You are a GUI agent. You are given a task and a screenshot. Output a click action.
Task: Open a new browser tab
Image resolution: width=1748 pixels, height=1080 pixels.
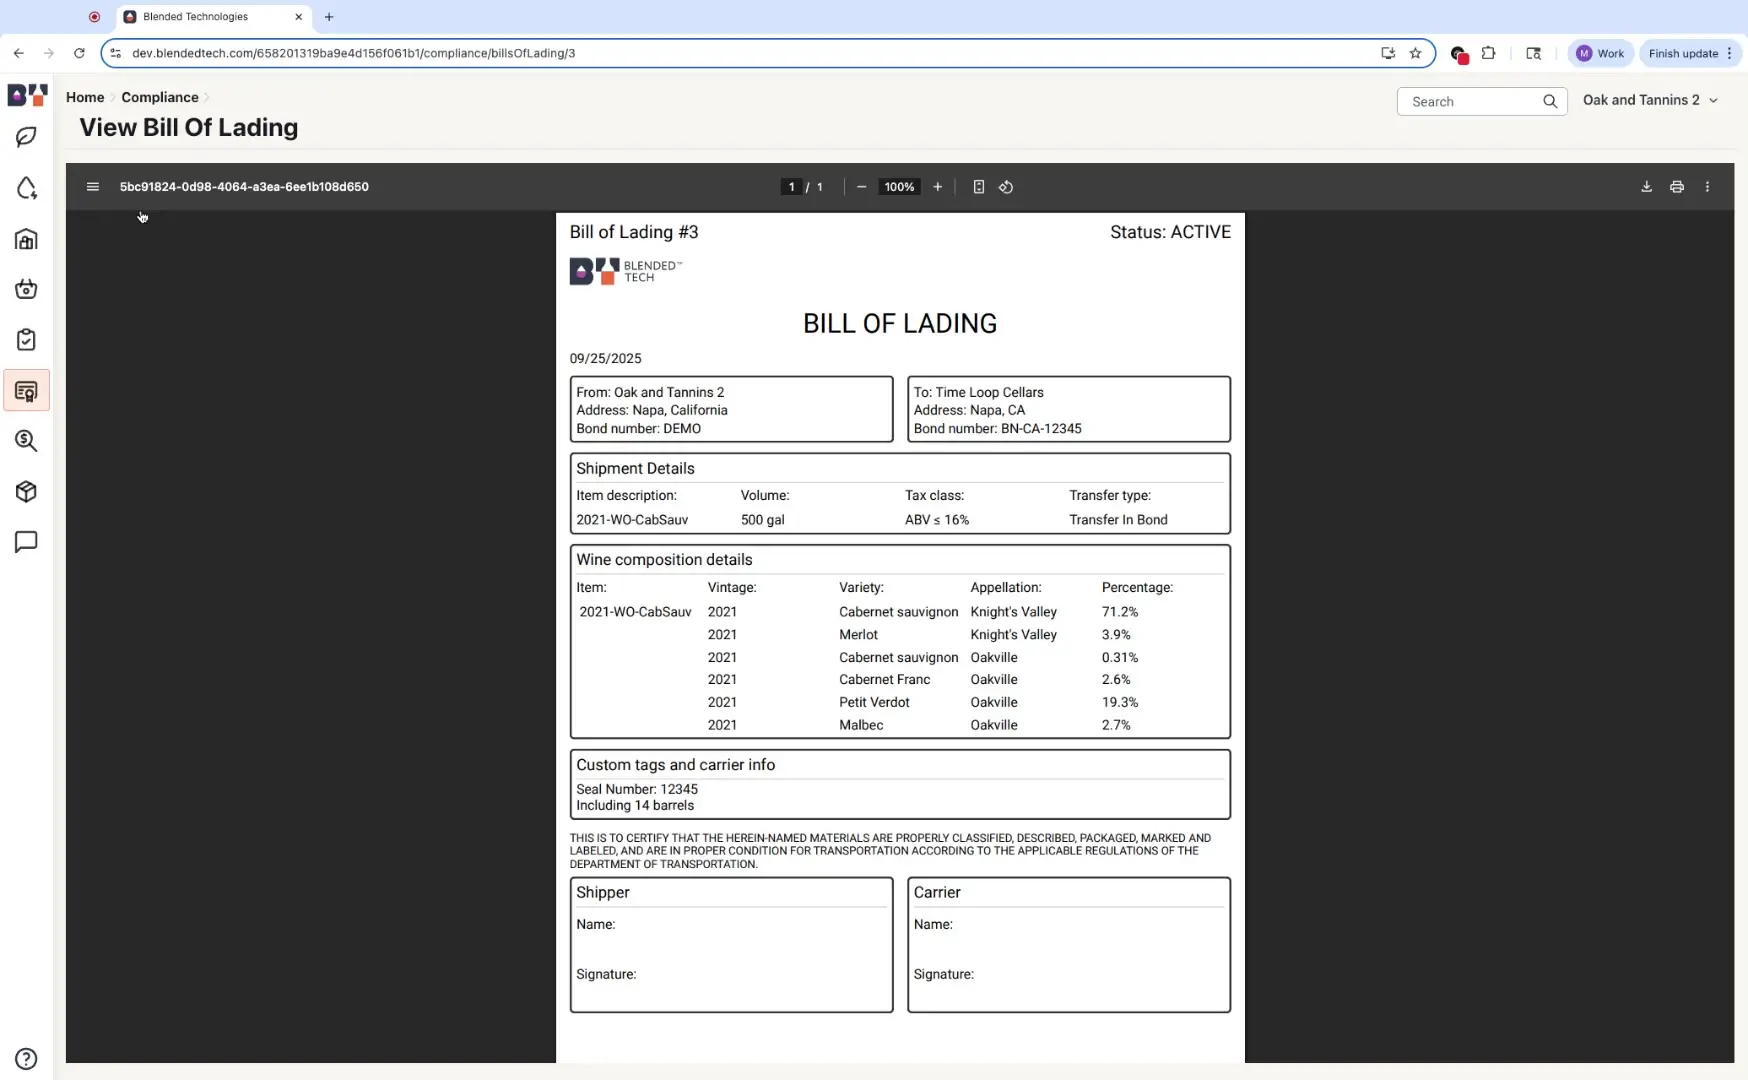click(329, 17)
